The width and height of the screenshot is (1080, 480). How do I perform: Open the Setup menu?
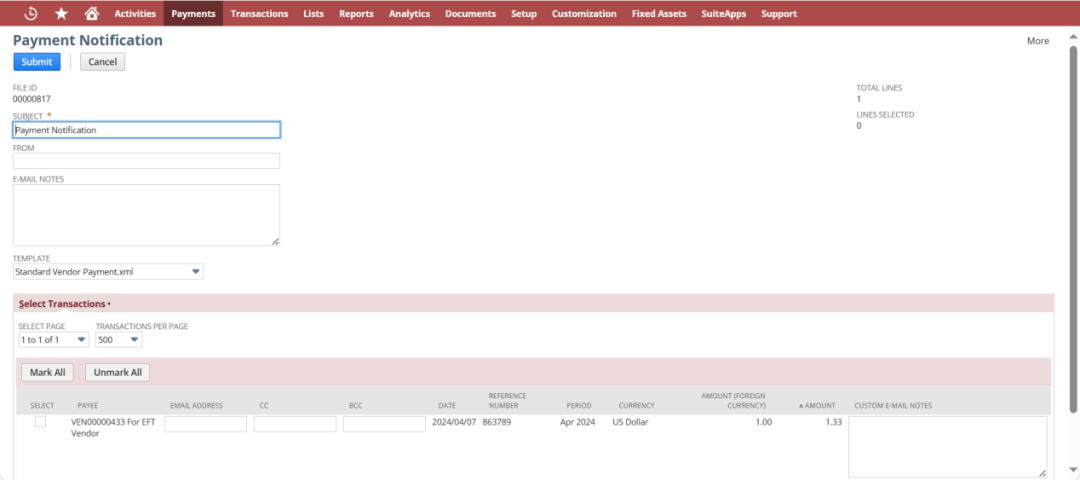(x=523, y=13)
